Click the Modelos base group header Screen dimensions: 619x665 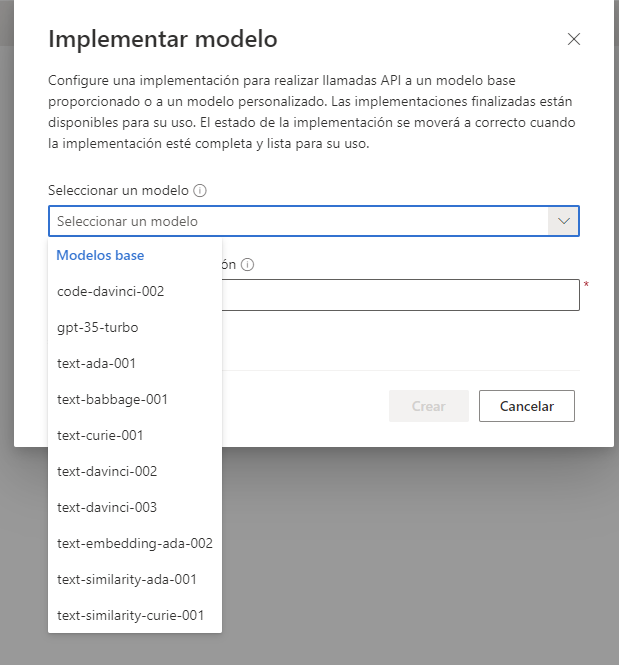(x=100, y=255)
